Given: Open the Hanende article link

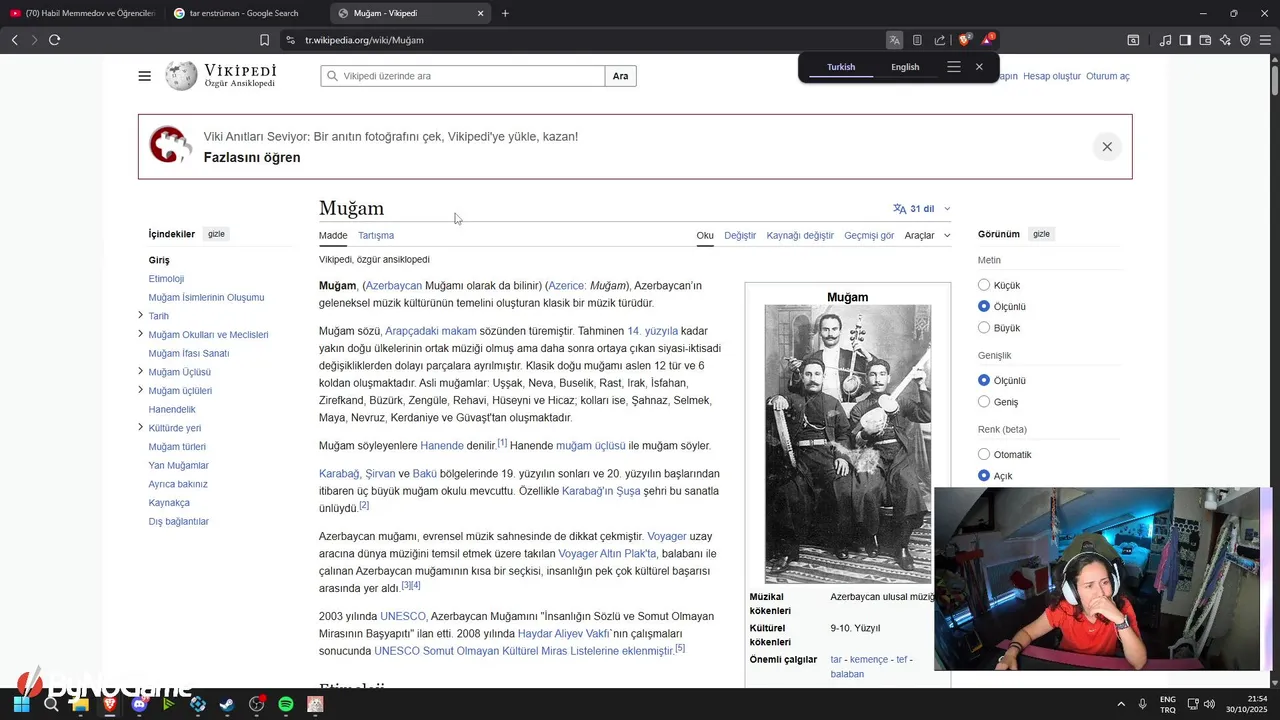Looking at the screenshot, I should [x=442, y=446].
